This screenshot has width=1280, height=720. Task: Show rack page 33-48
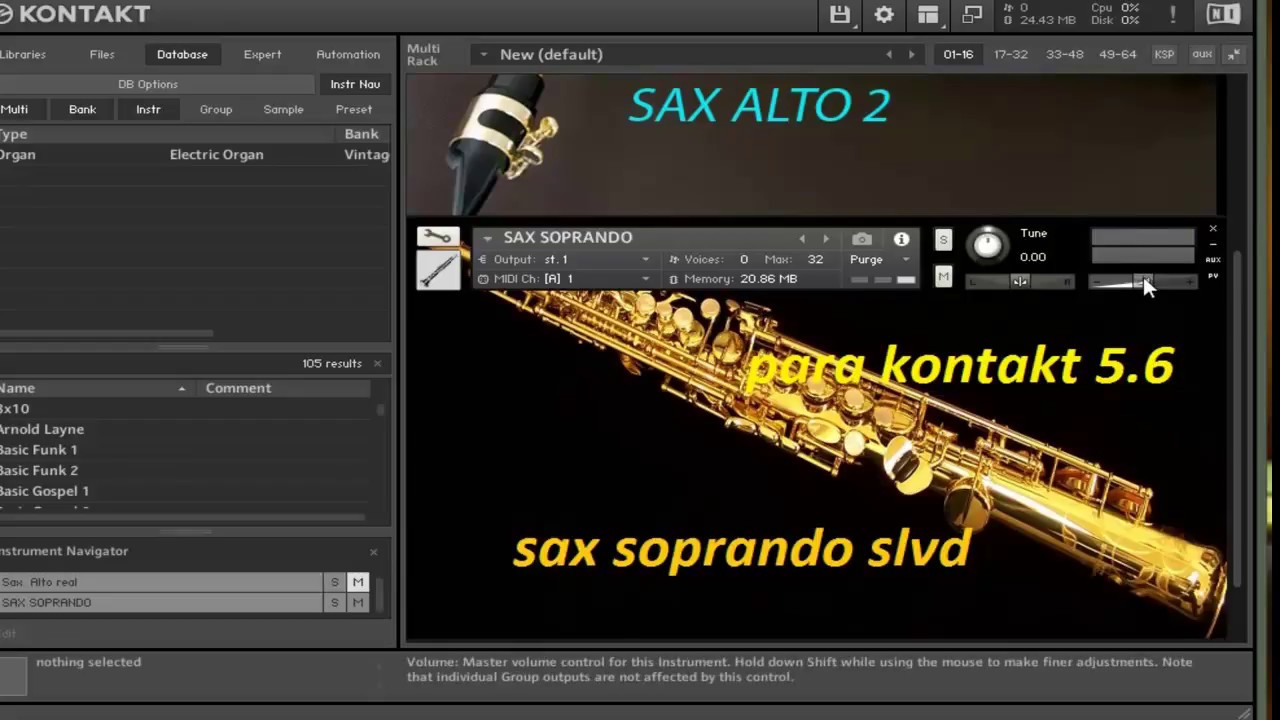coord(1064,54)
